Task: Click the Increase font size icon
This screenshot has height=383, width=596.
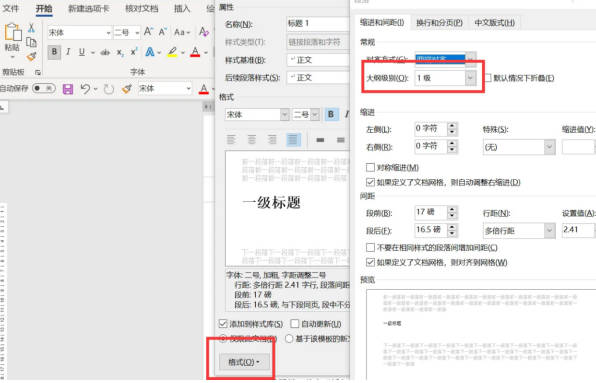Action: point(149,32)
